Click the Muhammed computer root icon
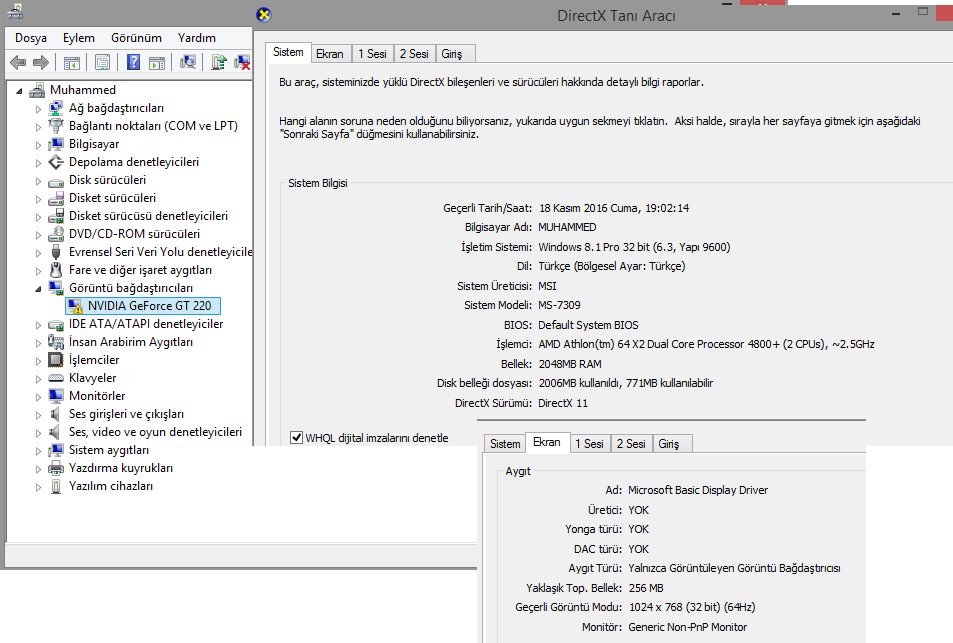The height and width of the screenshot is (643, 953). [x=37, y=90]
